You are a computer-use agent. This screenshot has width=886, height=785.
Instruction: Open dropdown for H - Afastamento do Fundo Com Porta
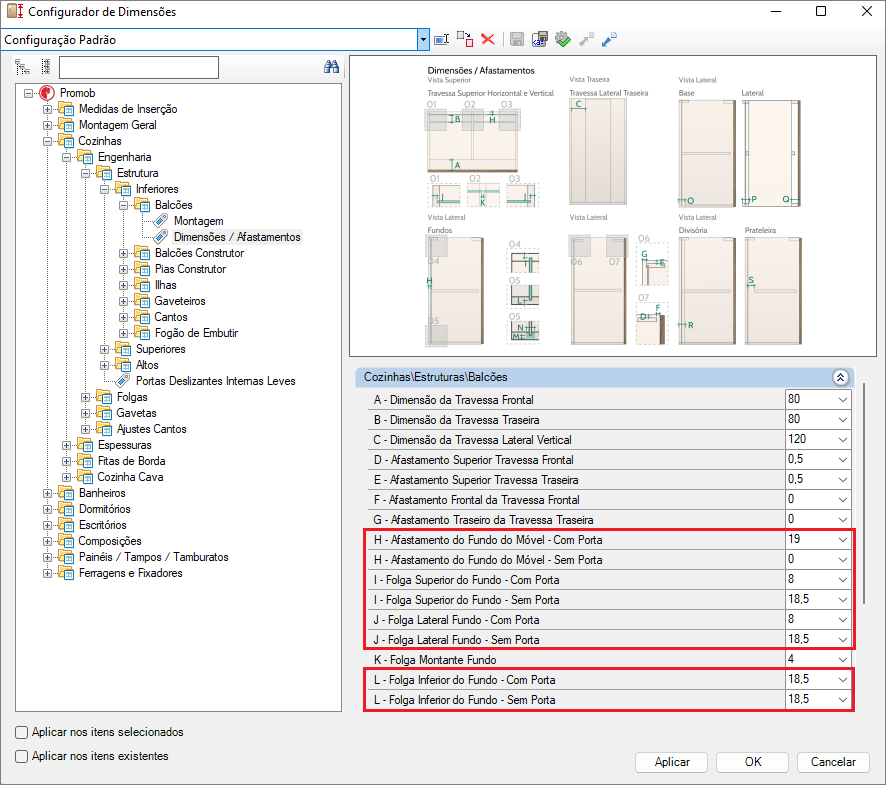842,540
